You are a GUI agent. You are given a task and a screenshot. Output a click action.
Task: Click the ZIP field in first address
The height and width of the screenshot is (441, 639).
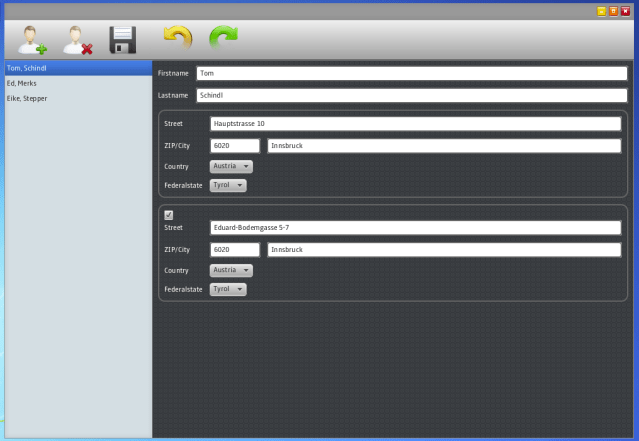[x=235, y=146]
